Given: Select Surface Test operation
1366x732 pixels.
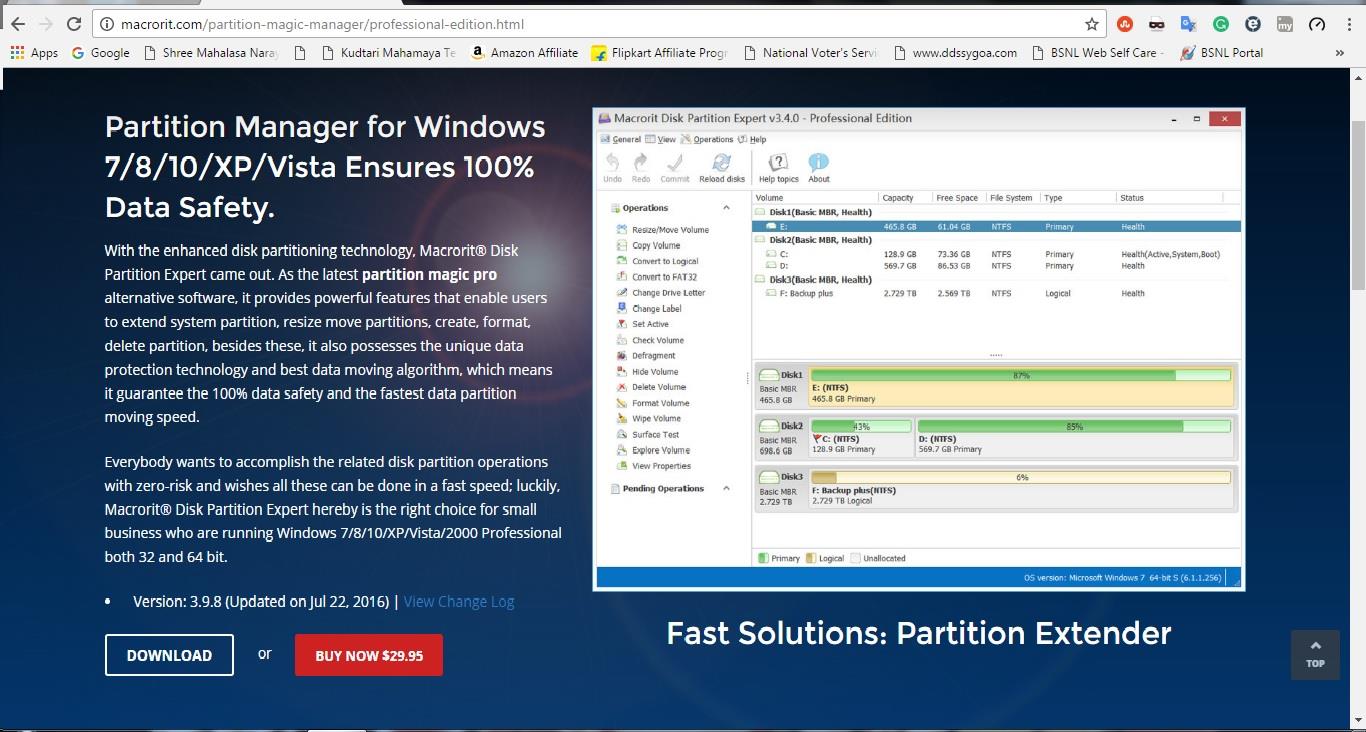Looking at the screenshot, I should pyautogui.click(x=648, y=435).
